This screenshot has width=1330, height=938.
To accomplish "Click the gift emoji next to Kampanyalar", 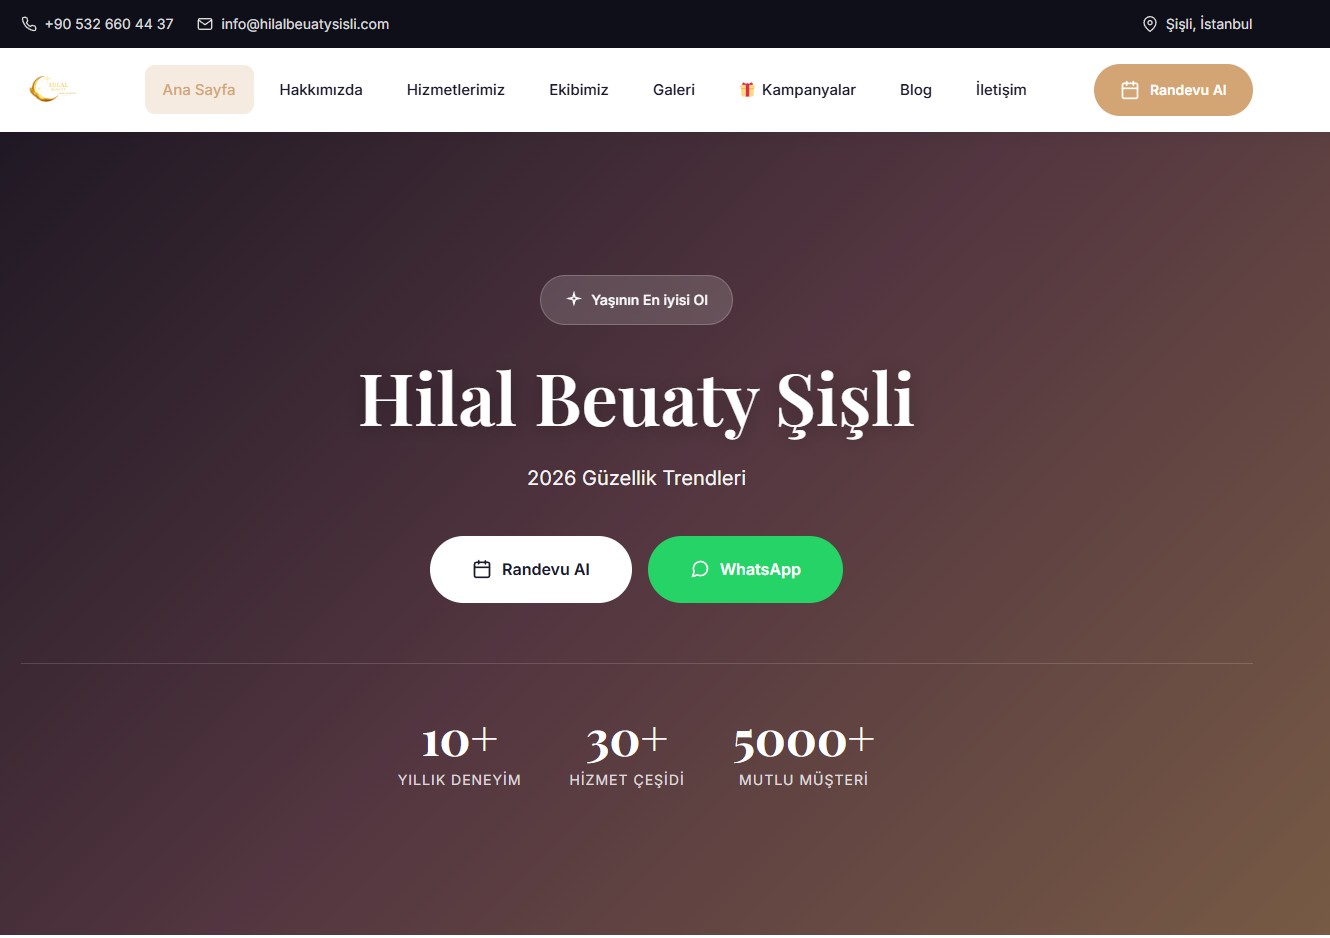I will pyautogui.click(x=745, y=89).
